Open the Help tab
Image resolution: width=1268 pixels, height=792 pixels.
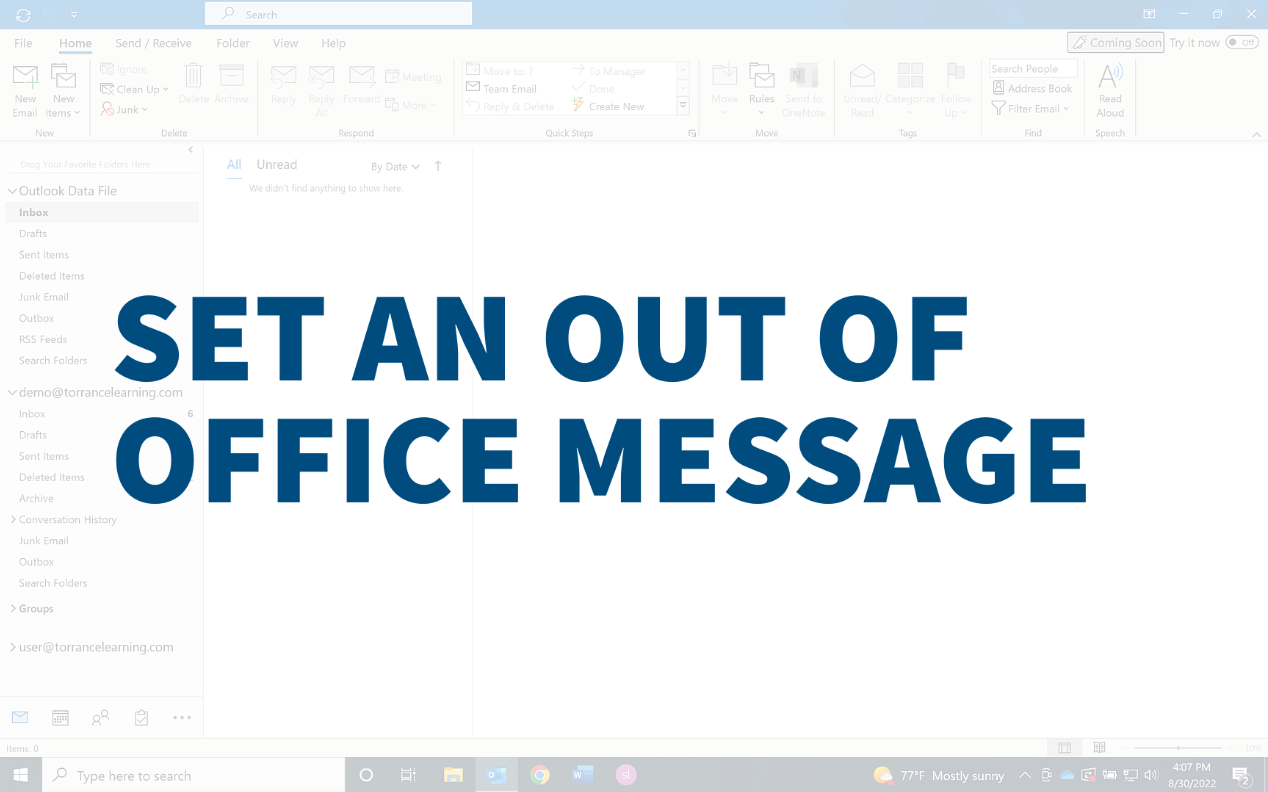point(333,43)
